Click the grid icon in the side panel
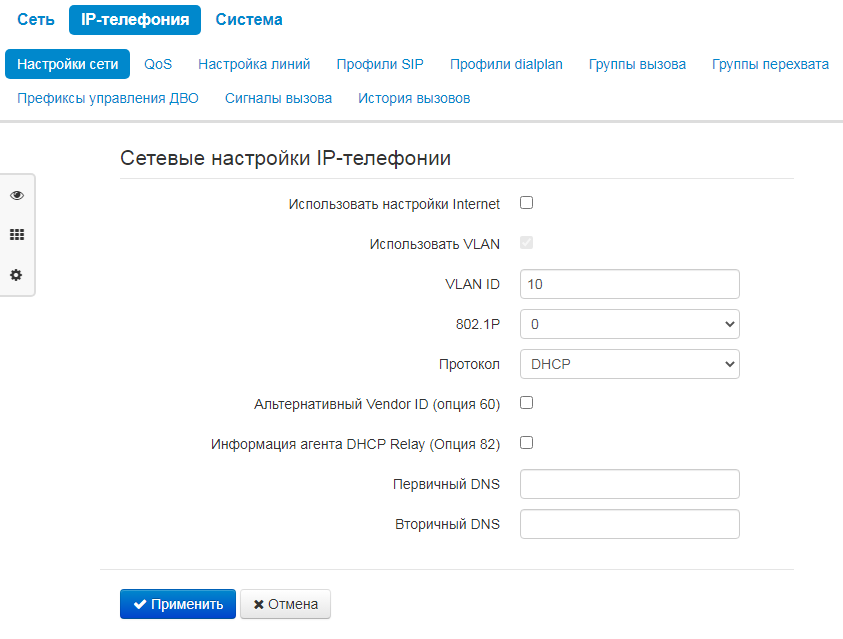843x639 pixels. coord(16,235)
